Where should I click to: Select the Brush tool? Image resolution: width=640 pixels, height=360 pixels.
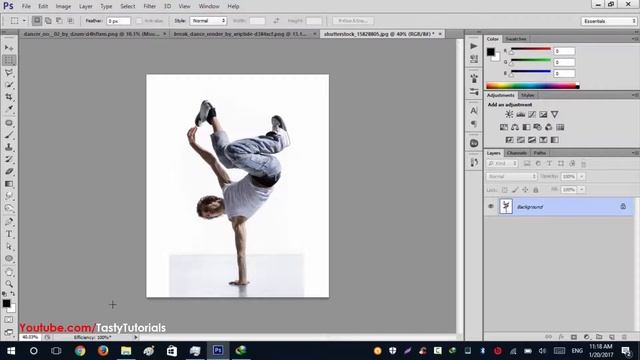9,135
